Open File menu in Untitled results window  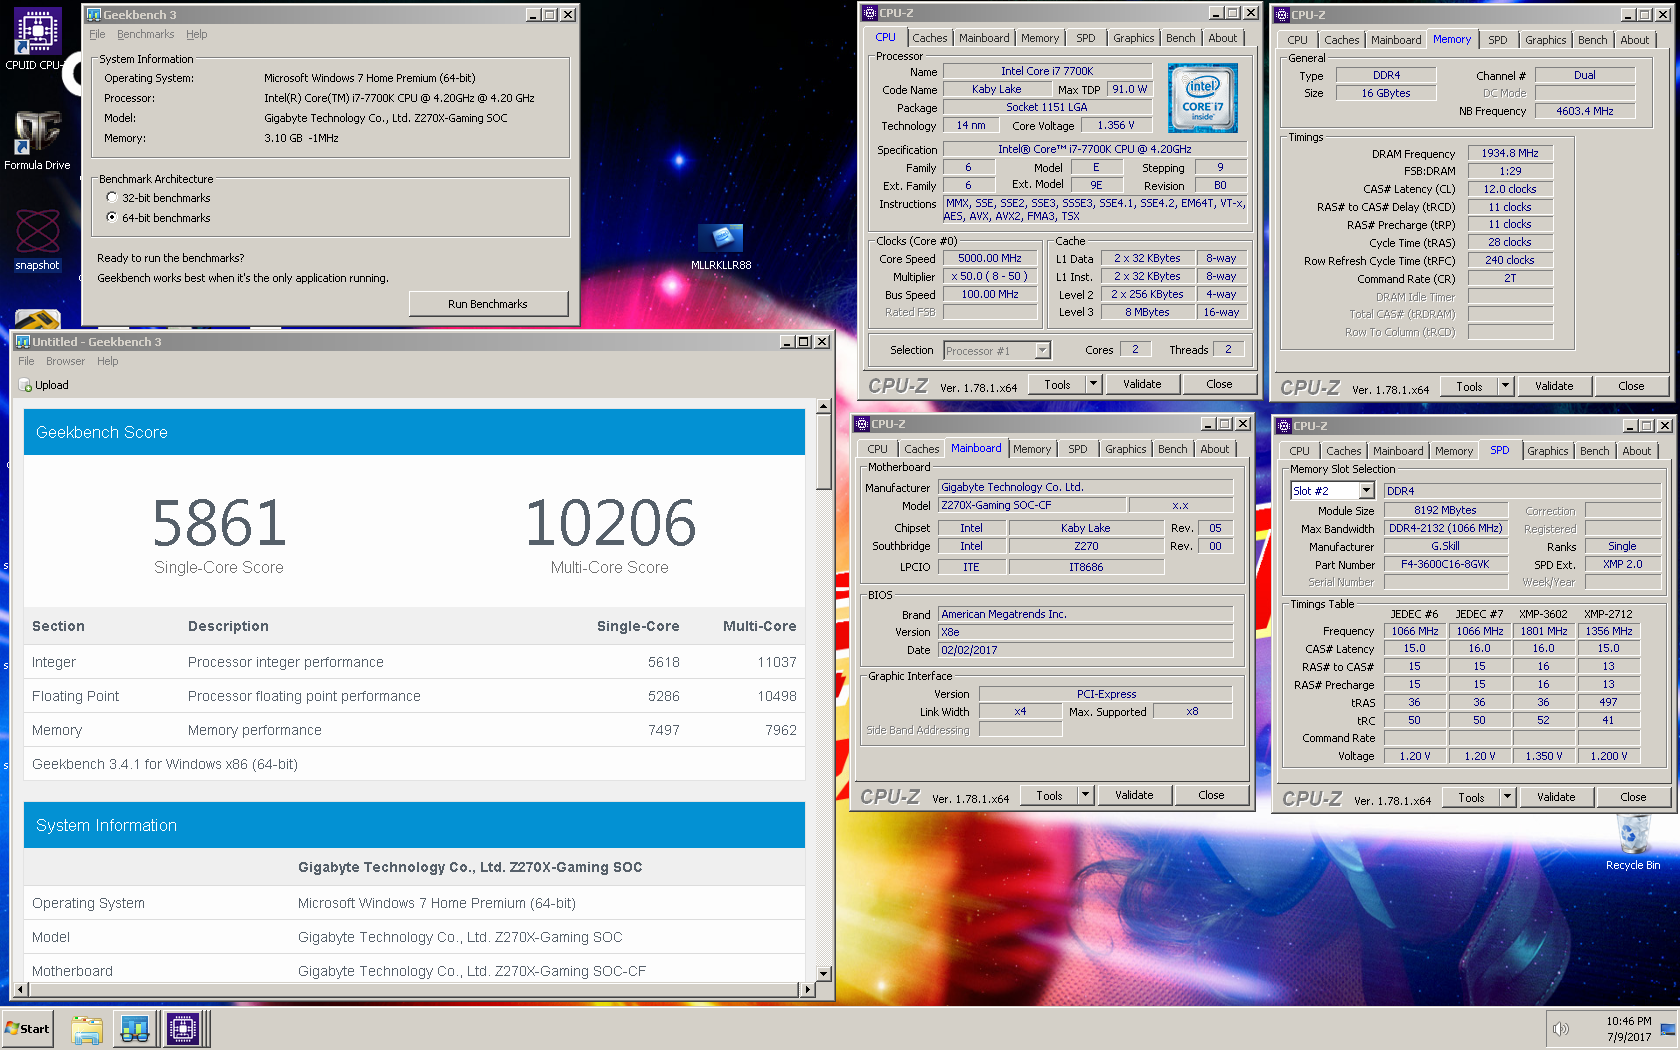coord(26,361)
